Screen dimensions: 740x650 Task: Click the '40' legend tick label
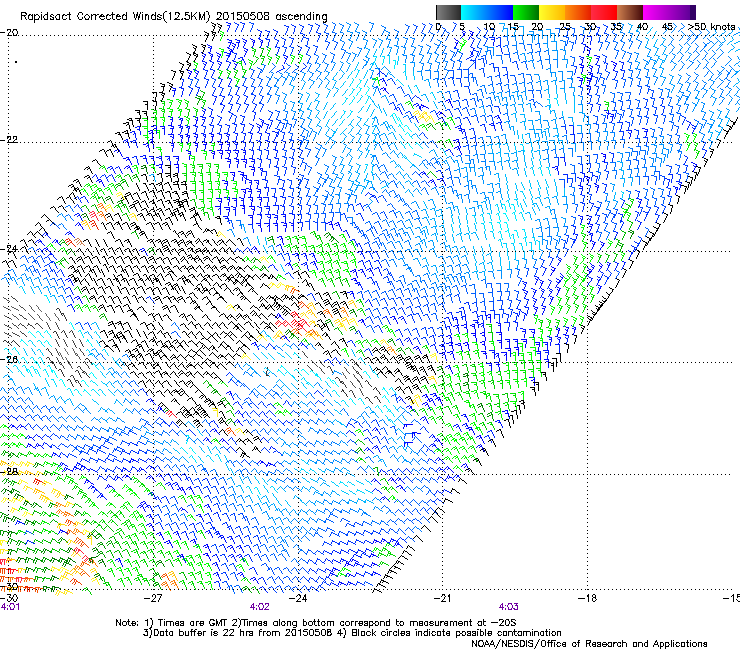[x=642, y=27]
